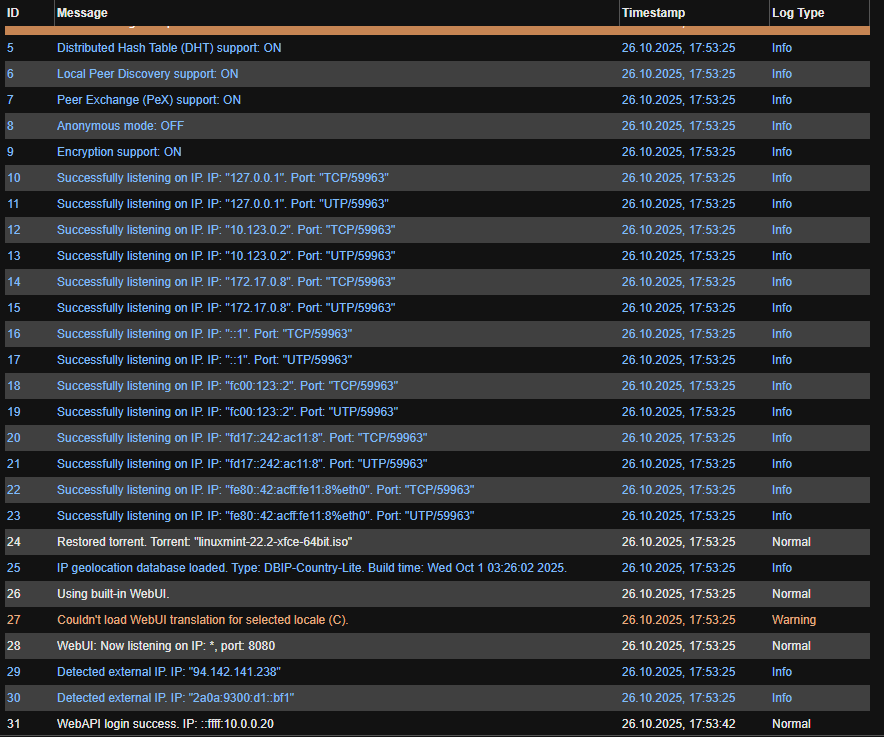This screenshot has height=737, width=884.
Task: Click the ID cell 16
Action: coord(14,333)
